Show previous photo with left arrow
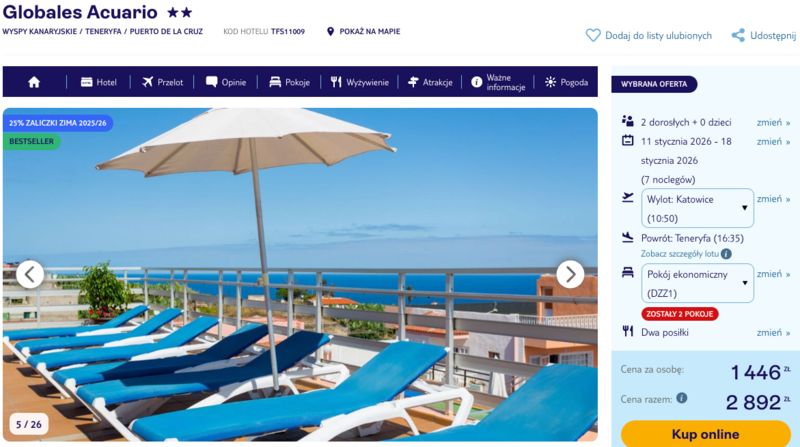This screenshot has height=447, width=800. (x=30, y=275)
